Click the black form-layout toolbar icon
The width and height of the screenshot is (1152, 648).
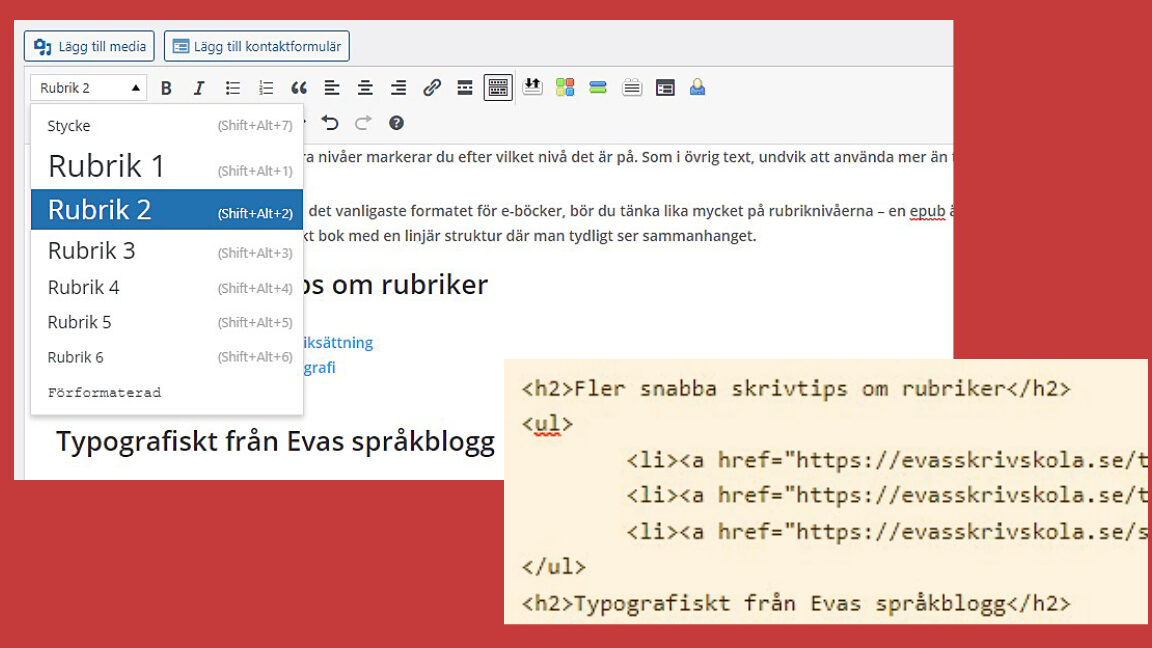coord(665,88)
